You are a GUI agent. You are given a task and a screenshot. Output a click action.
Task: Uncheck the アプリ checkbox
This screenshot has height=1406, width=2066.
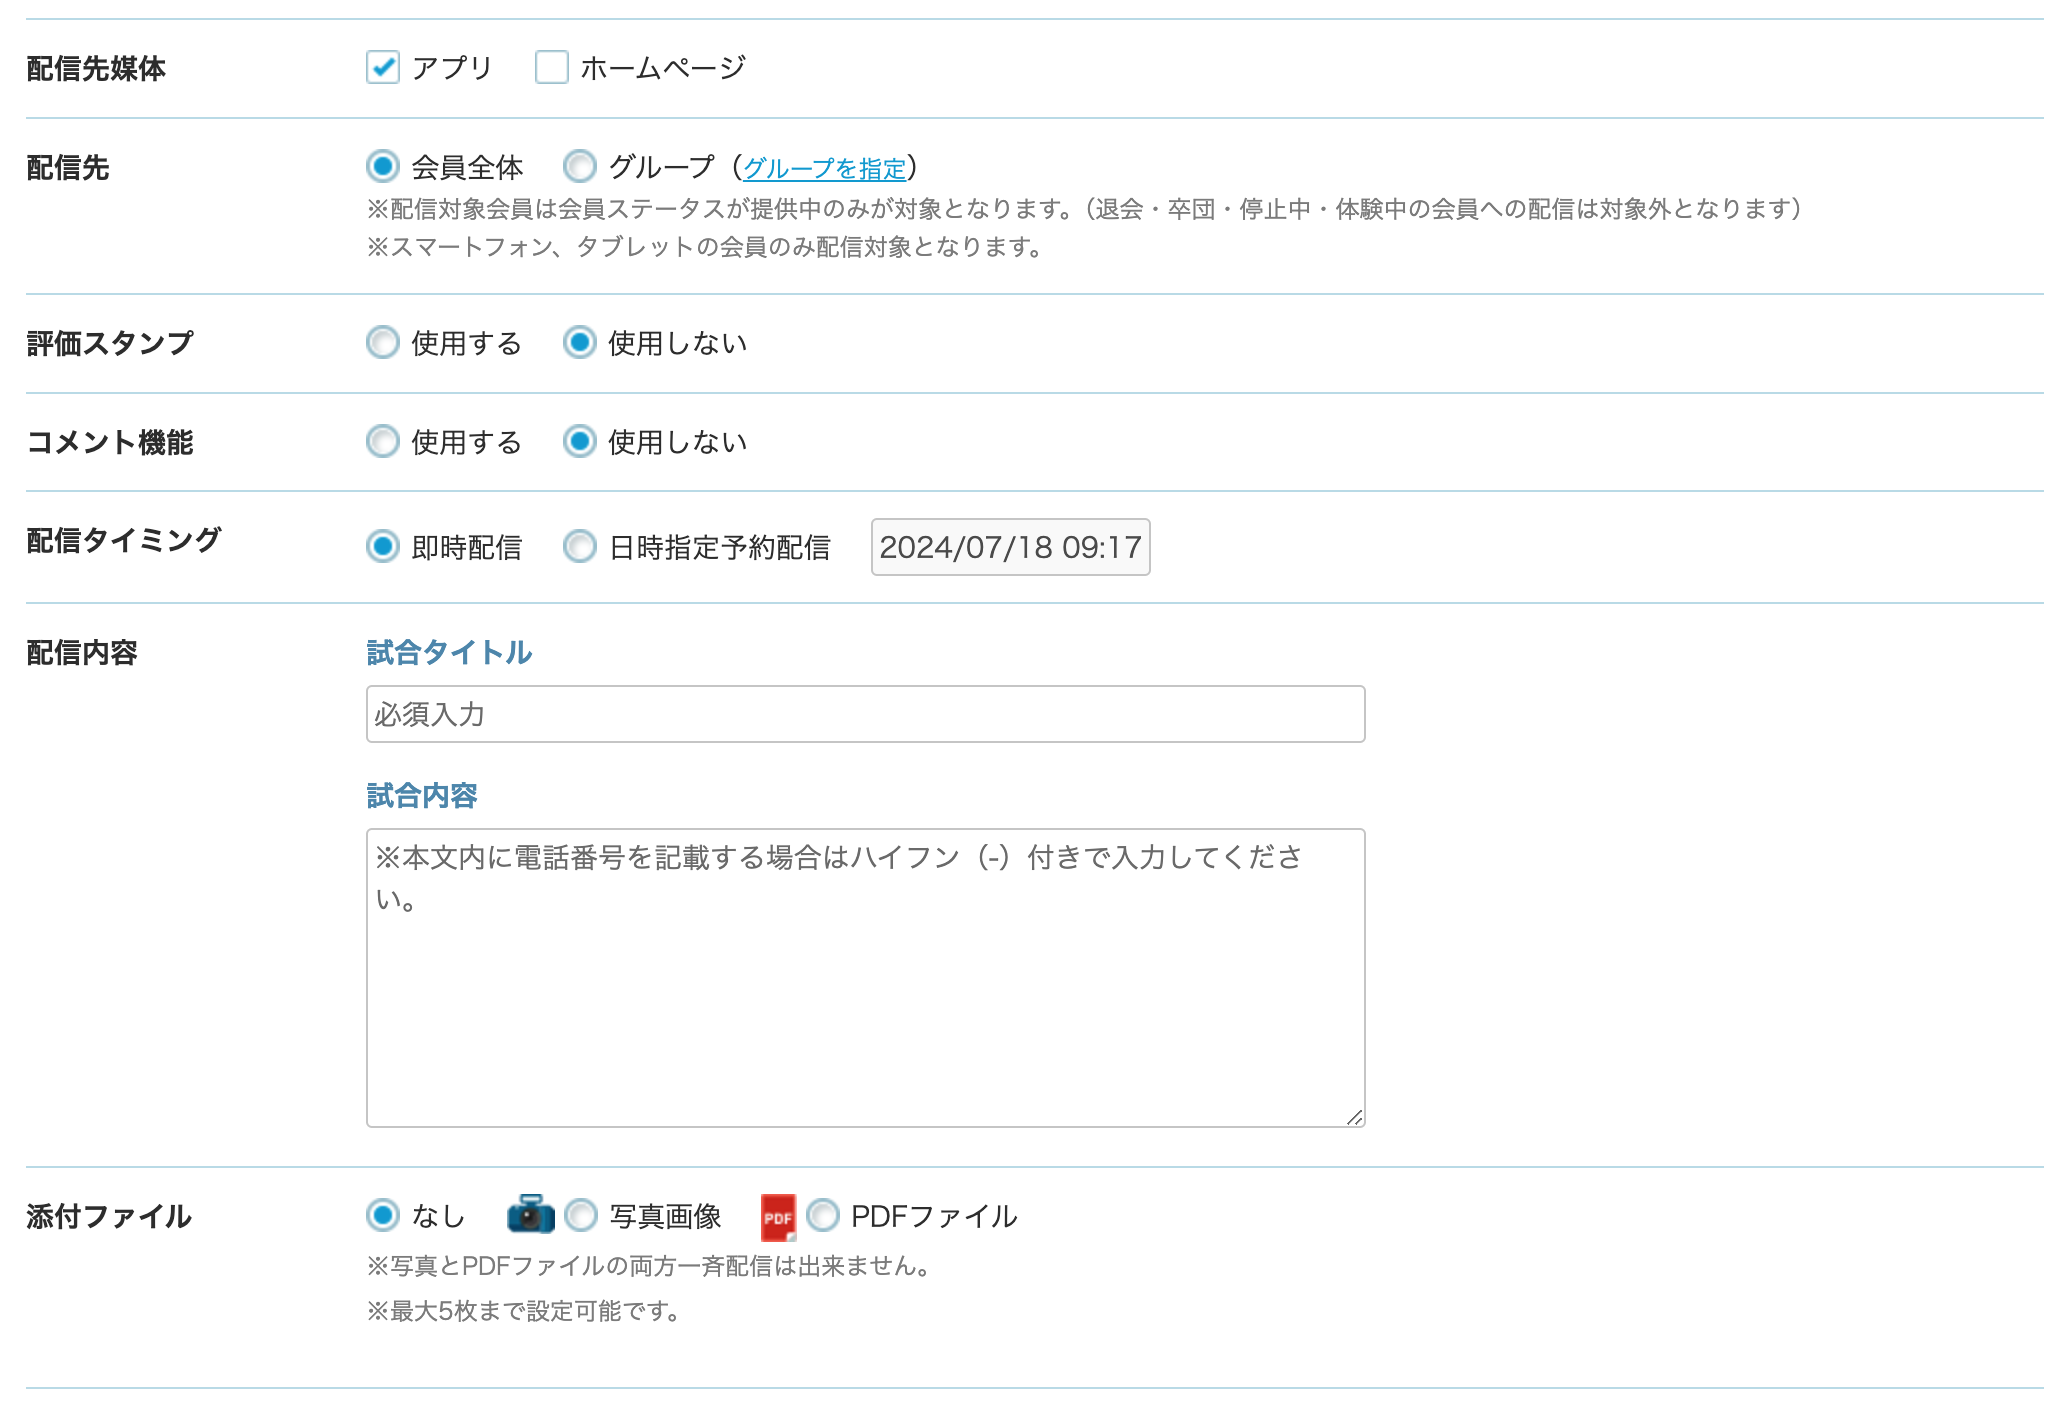pos(383,68)
